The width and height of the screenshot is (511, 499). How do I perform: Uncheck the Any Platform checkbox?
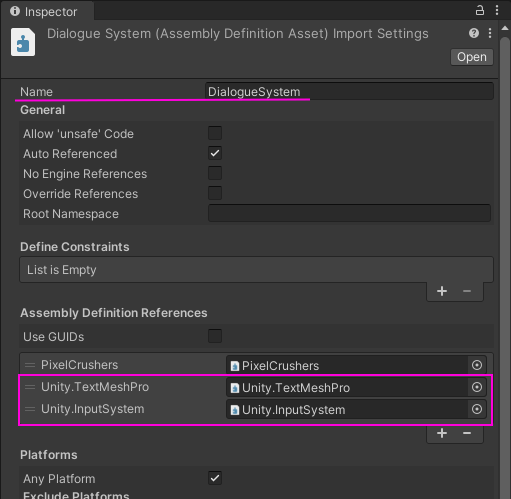215,478
